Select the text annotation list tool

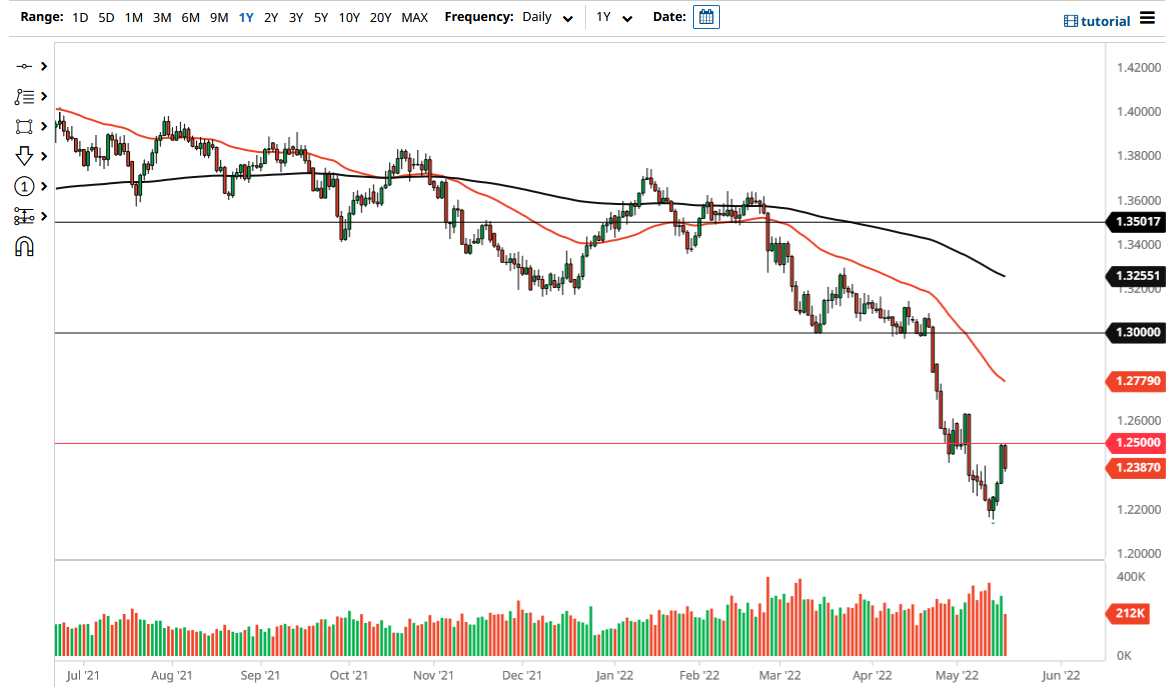(24, 97)
